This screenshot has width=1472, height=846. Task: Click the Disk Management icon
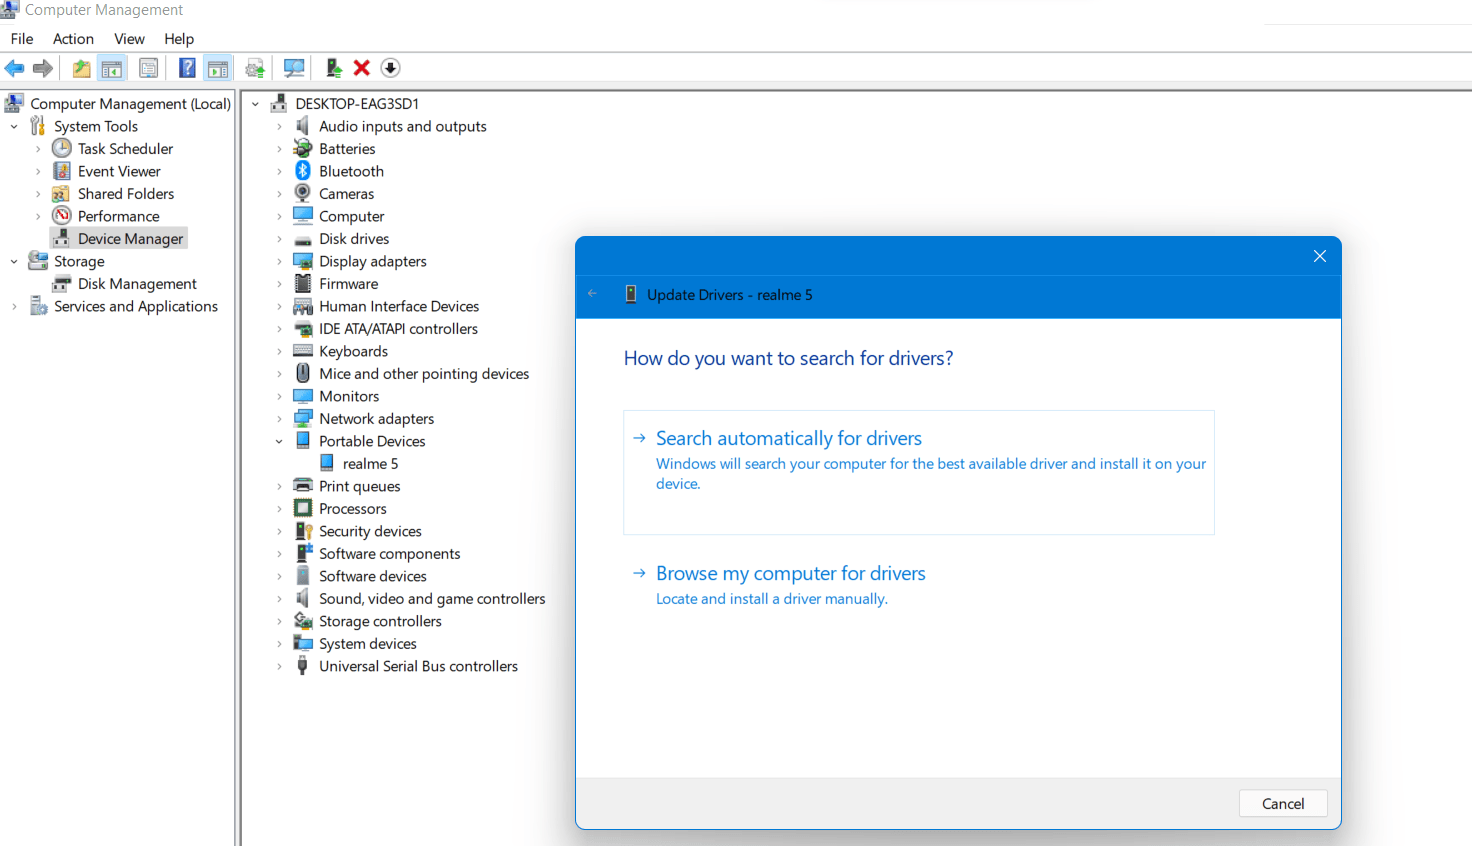click(61, 284)
